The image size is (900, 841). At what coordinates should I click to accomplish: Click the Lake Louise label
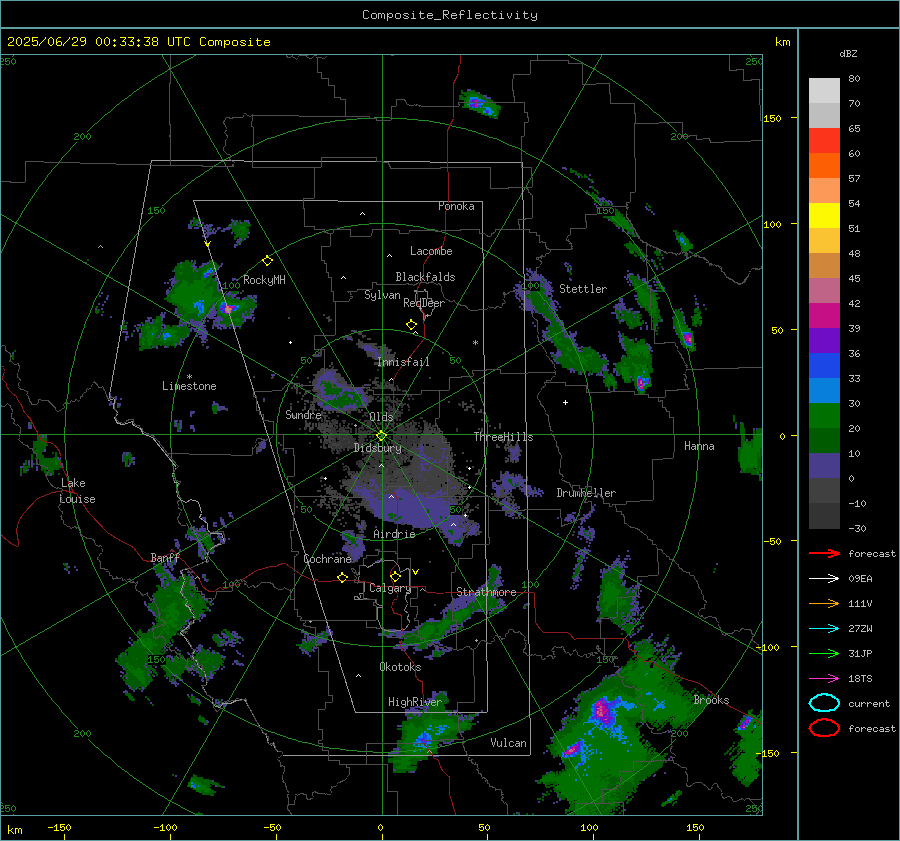pos(77,491)
